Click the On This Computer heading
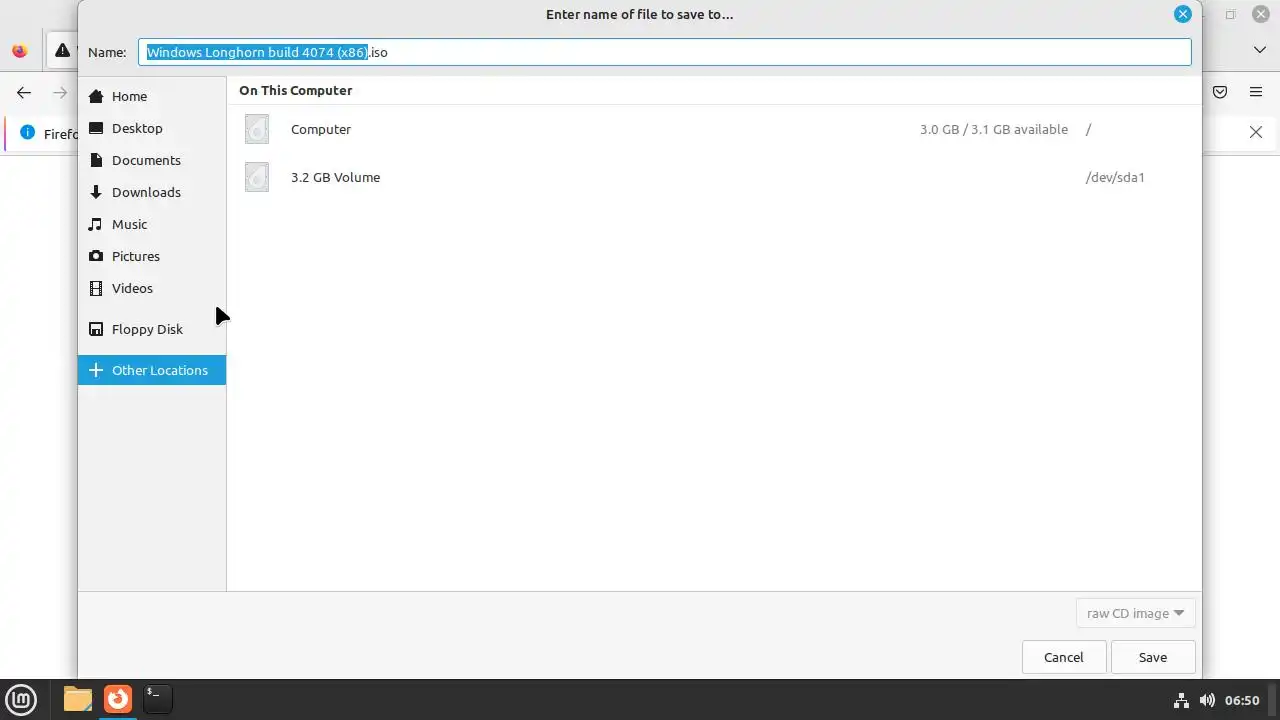Screen dimensions: 1280x720 pos(295,90)
